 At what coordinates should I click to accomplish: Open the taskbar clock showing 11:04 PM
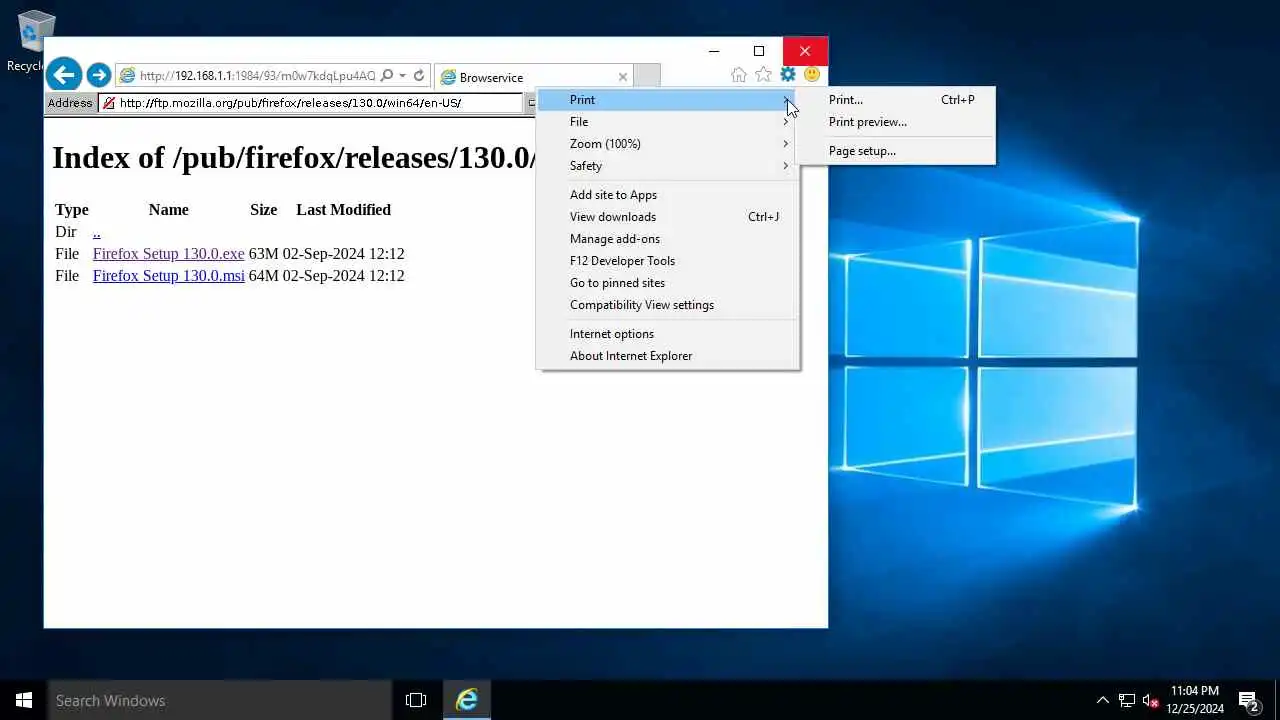(x=1195, y=700)
